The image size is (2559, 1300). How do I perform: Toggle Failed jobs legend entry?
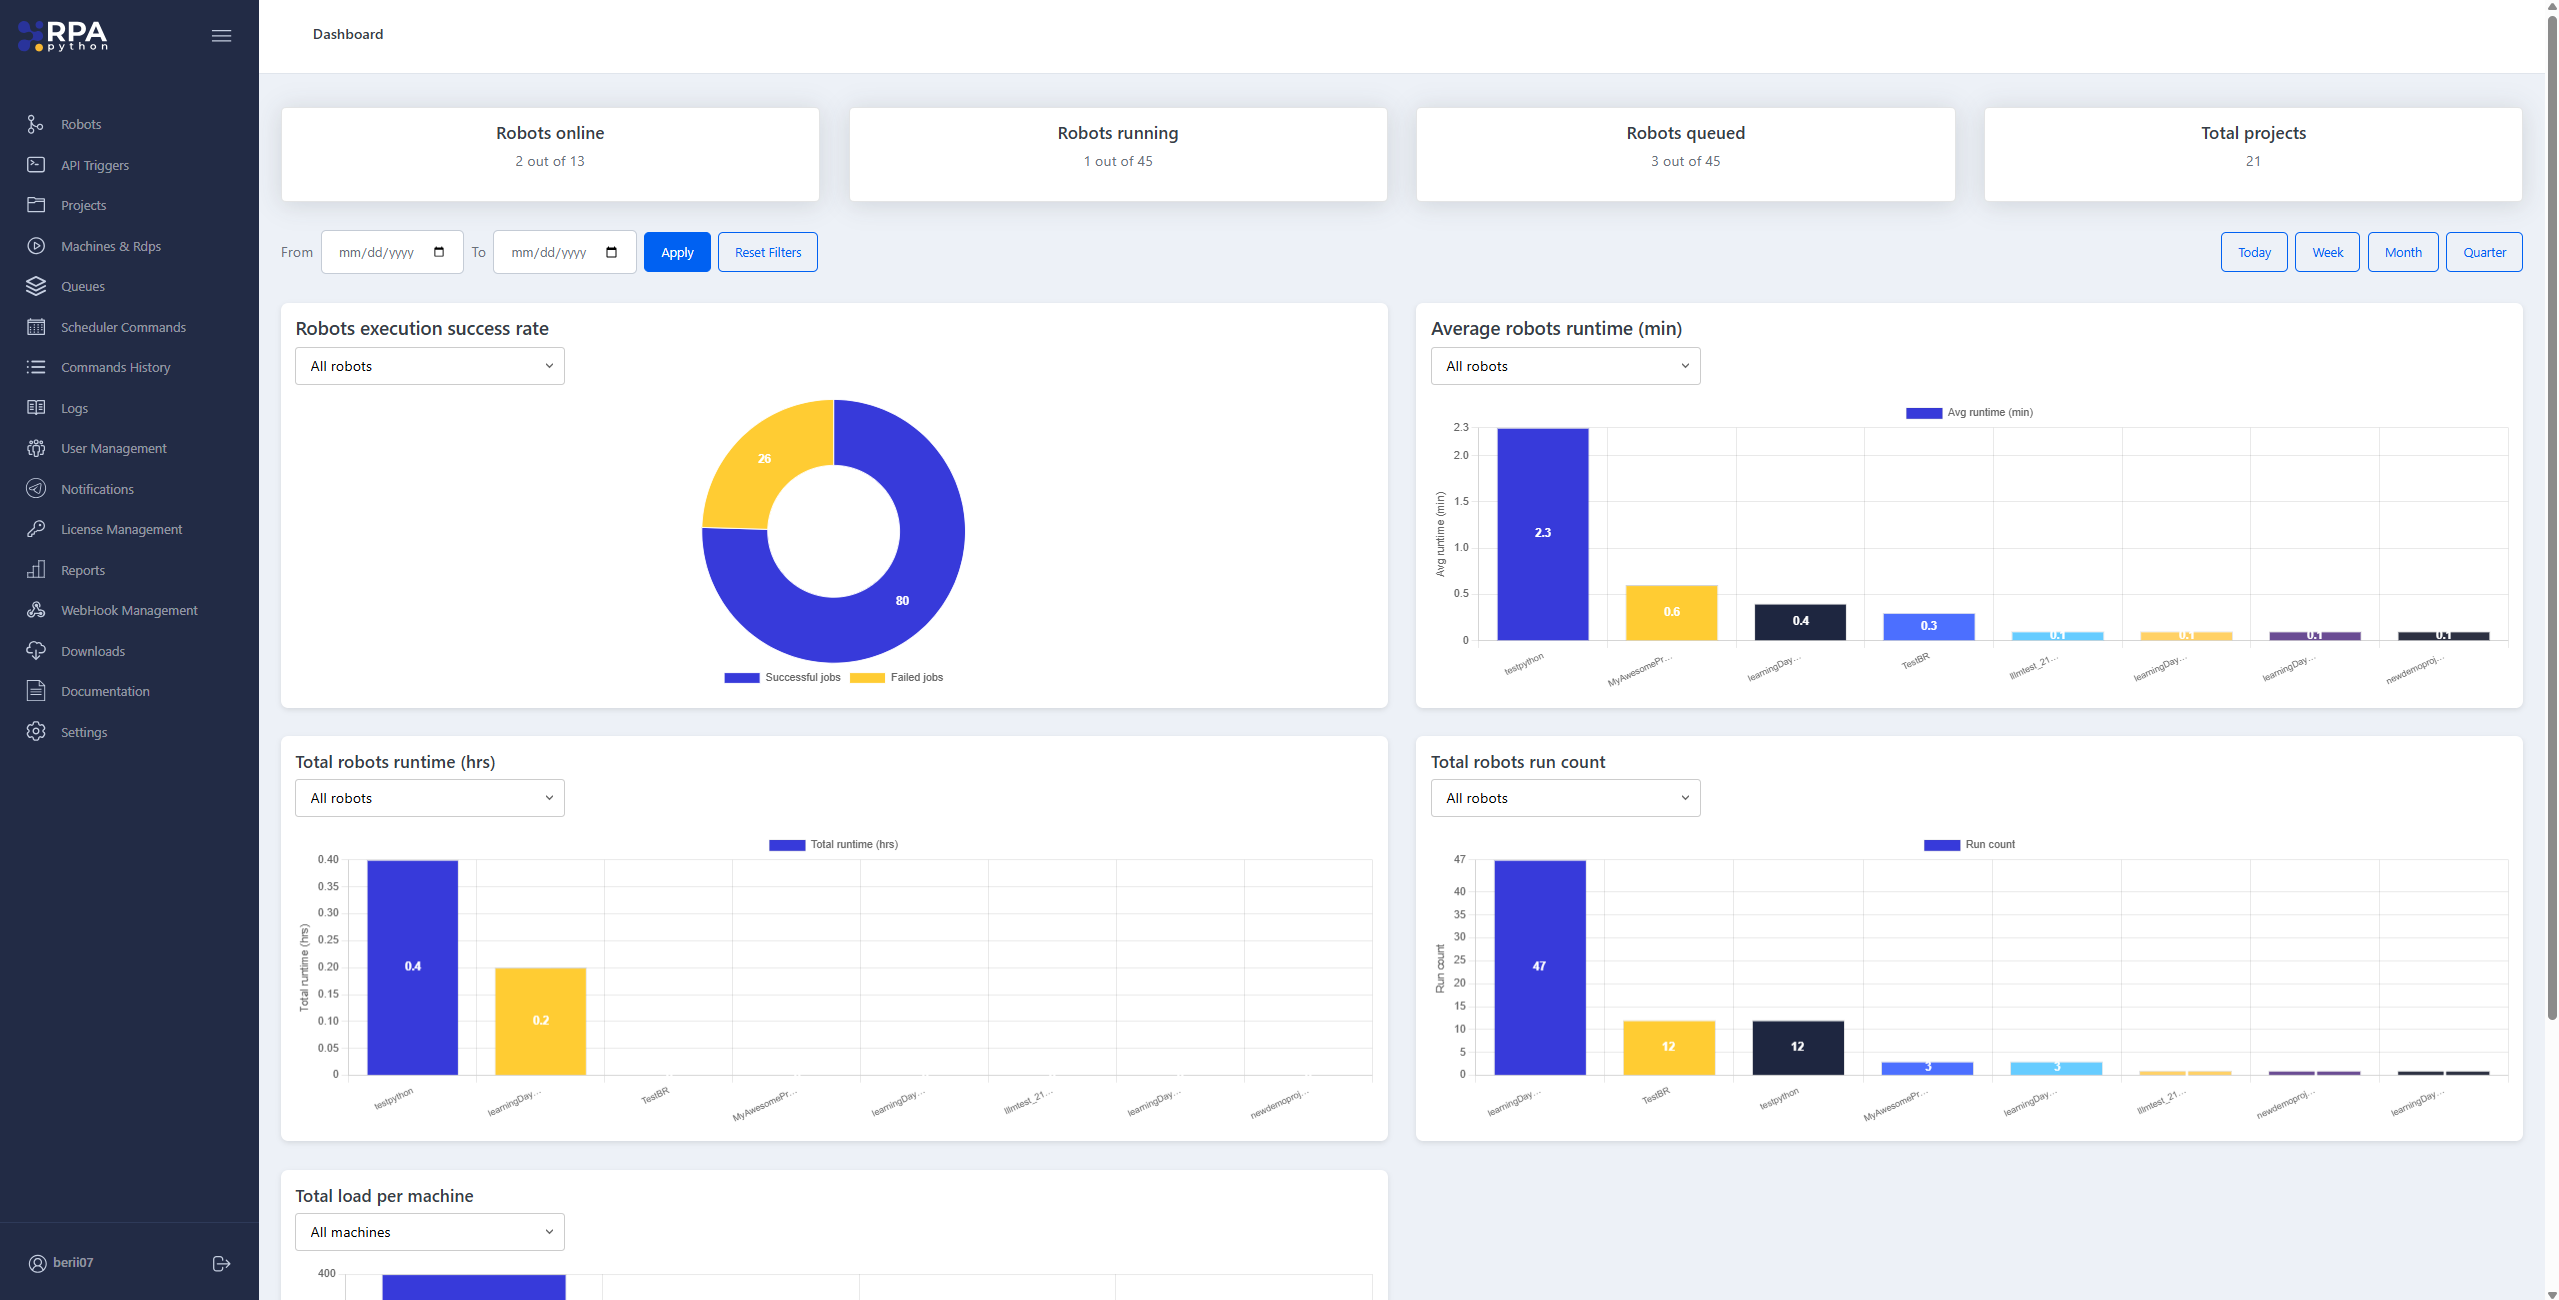pyautogui.click(x=896, y=678)
